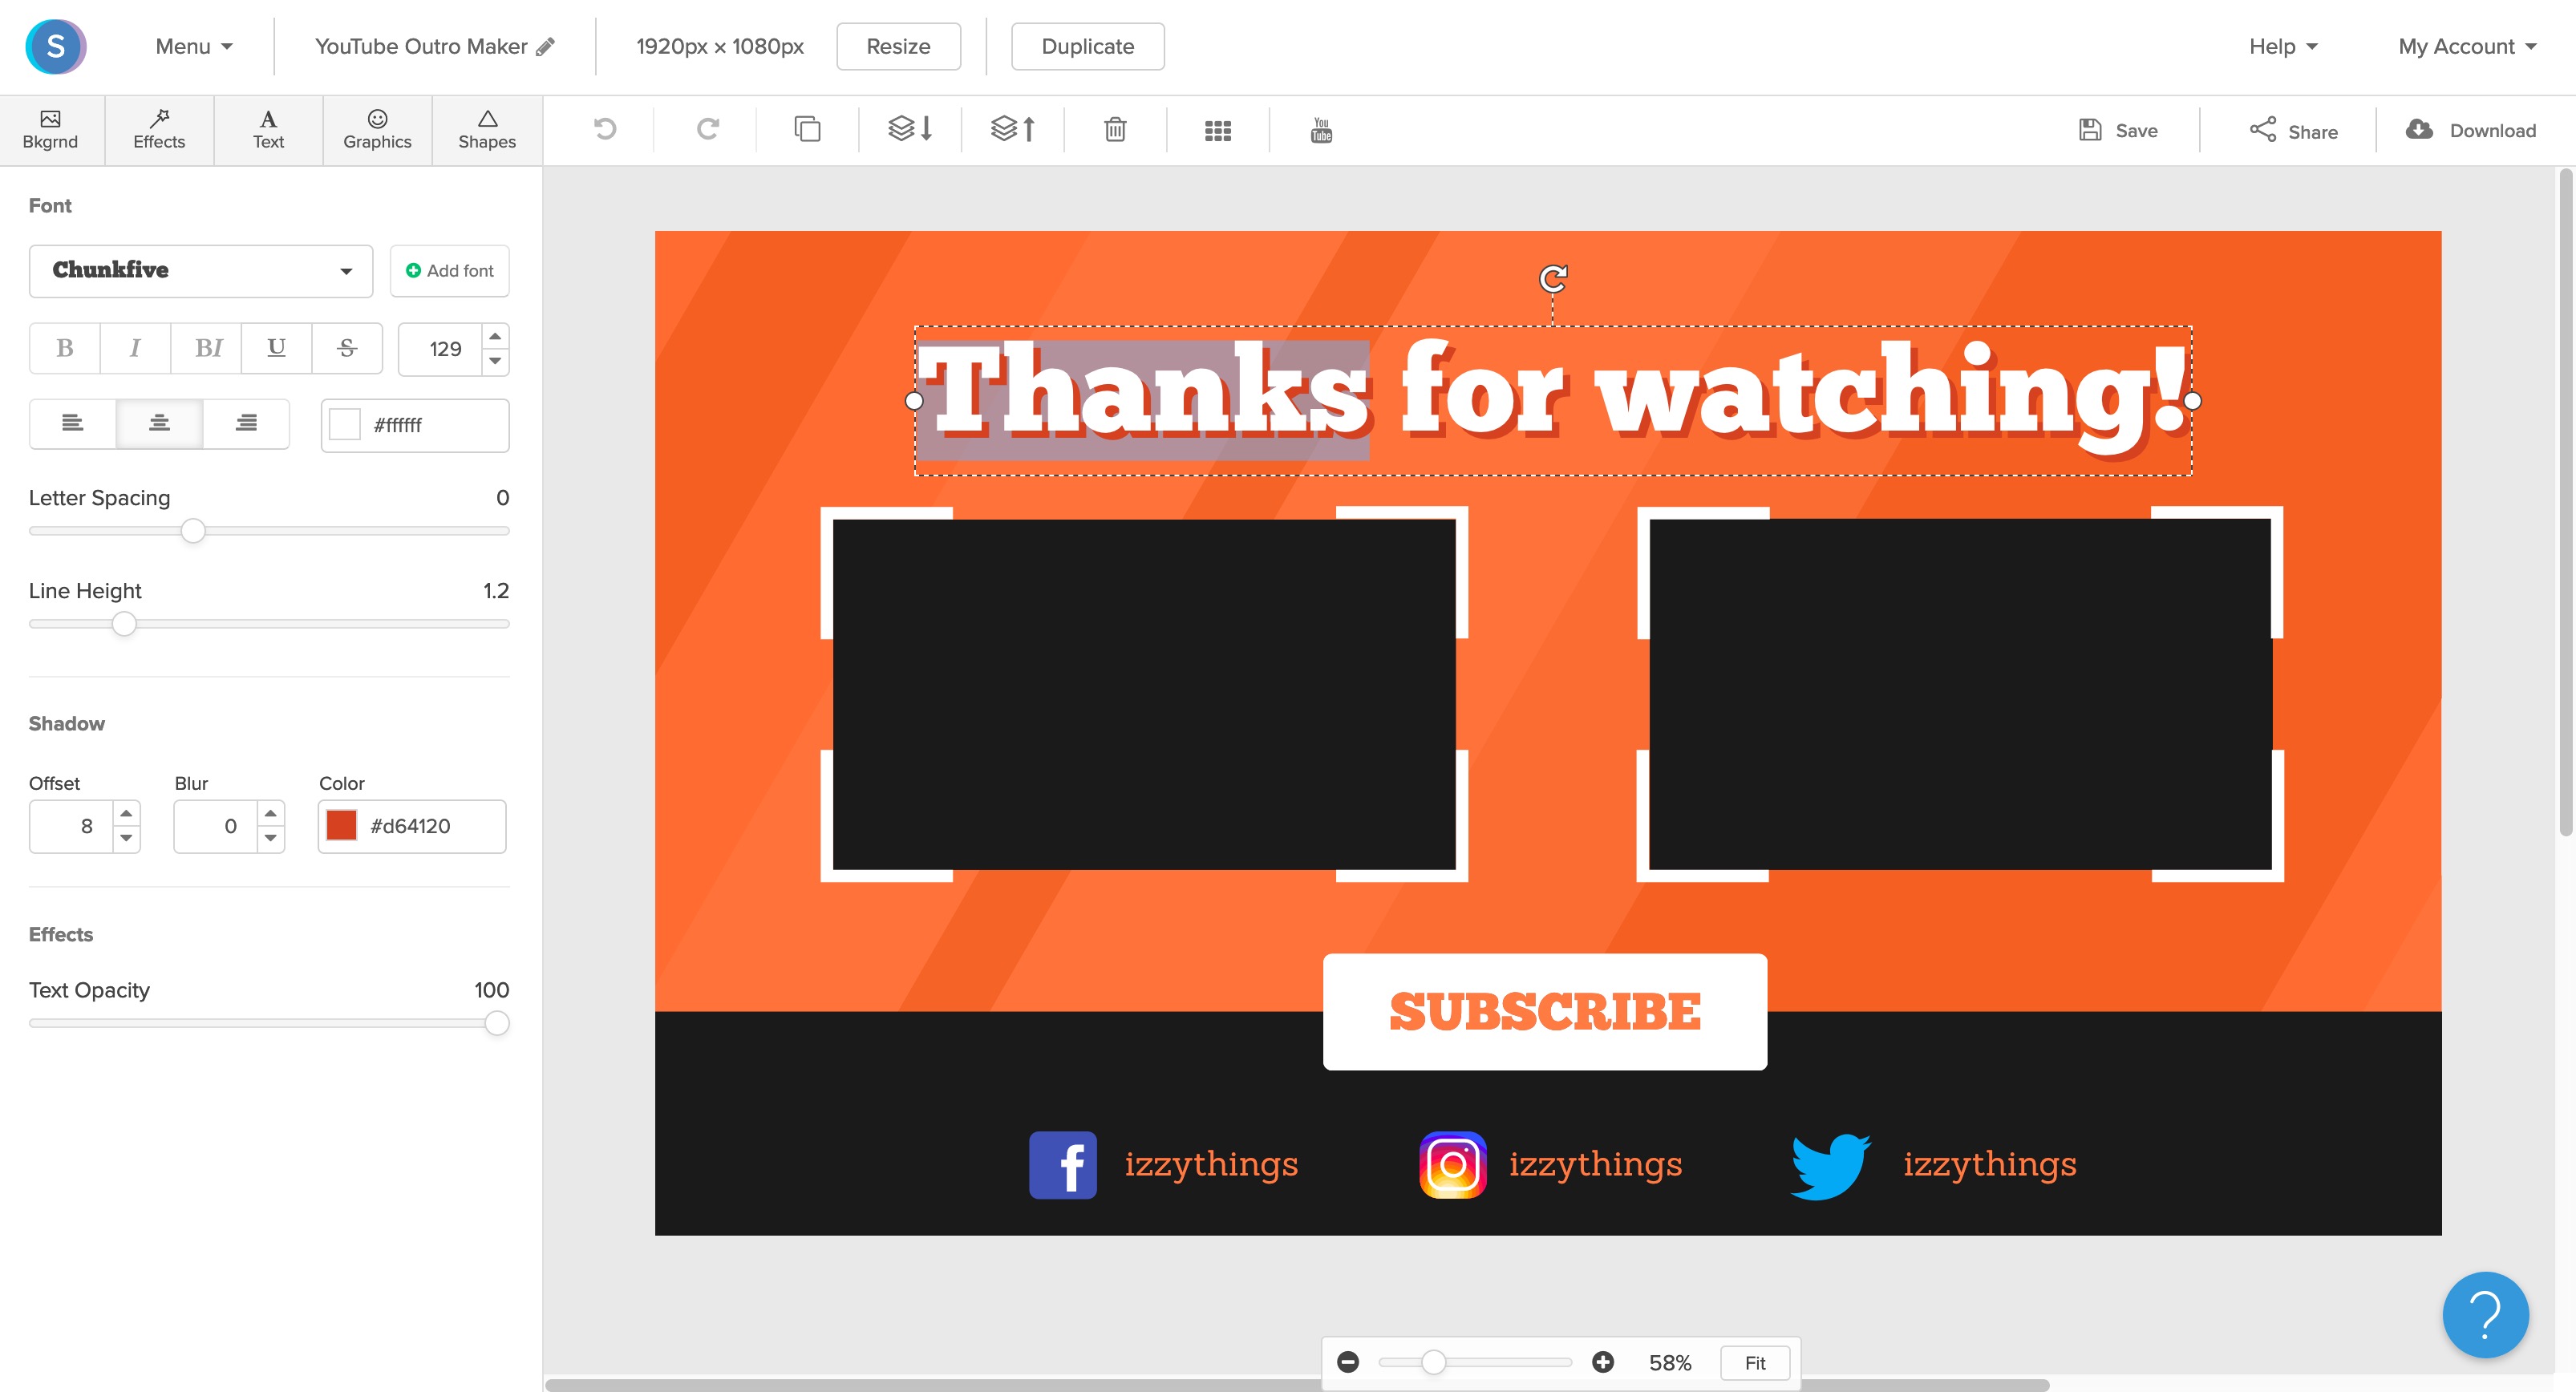The image size is (2576, 1392).
Task: Increase the shadow offset value
Action: pyautogui.click(x=126, y=813)
